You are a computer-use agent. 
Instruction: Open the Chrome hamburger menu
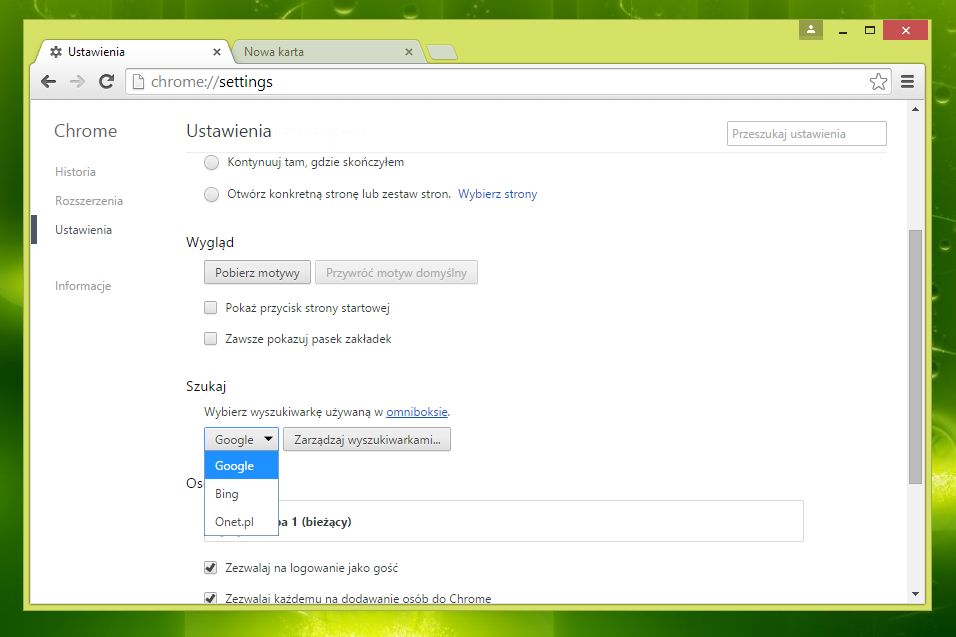[x=907, y=82]
